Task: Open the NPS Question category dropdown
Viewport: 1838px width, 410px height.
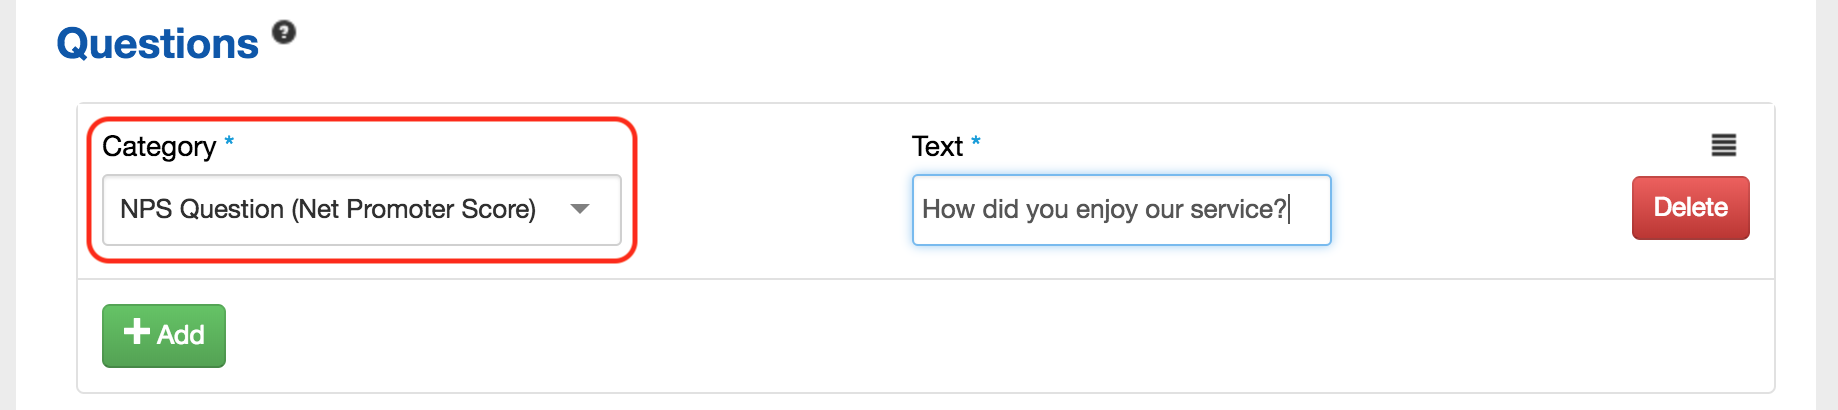Action: coord(362,210)
